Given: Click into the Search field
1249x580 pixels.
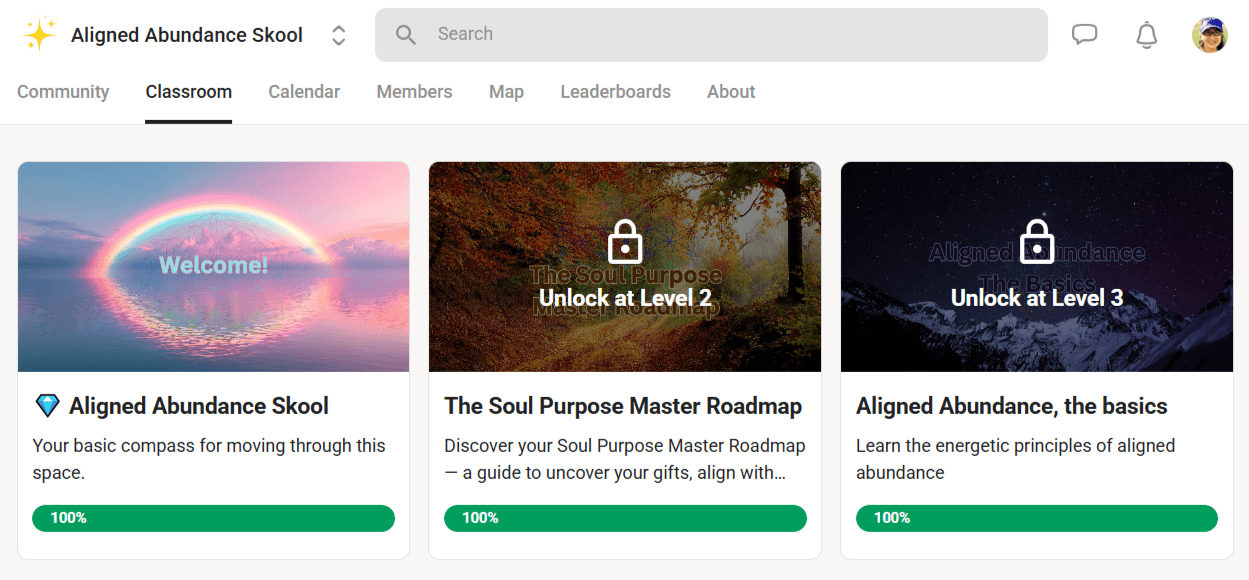Looking at the screenshot, I should [x=711, y=35].
